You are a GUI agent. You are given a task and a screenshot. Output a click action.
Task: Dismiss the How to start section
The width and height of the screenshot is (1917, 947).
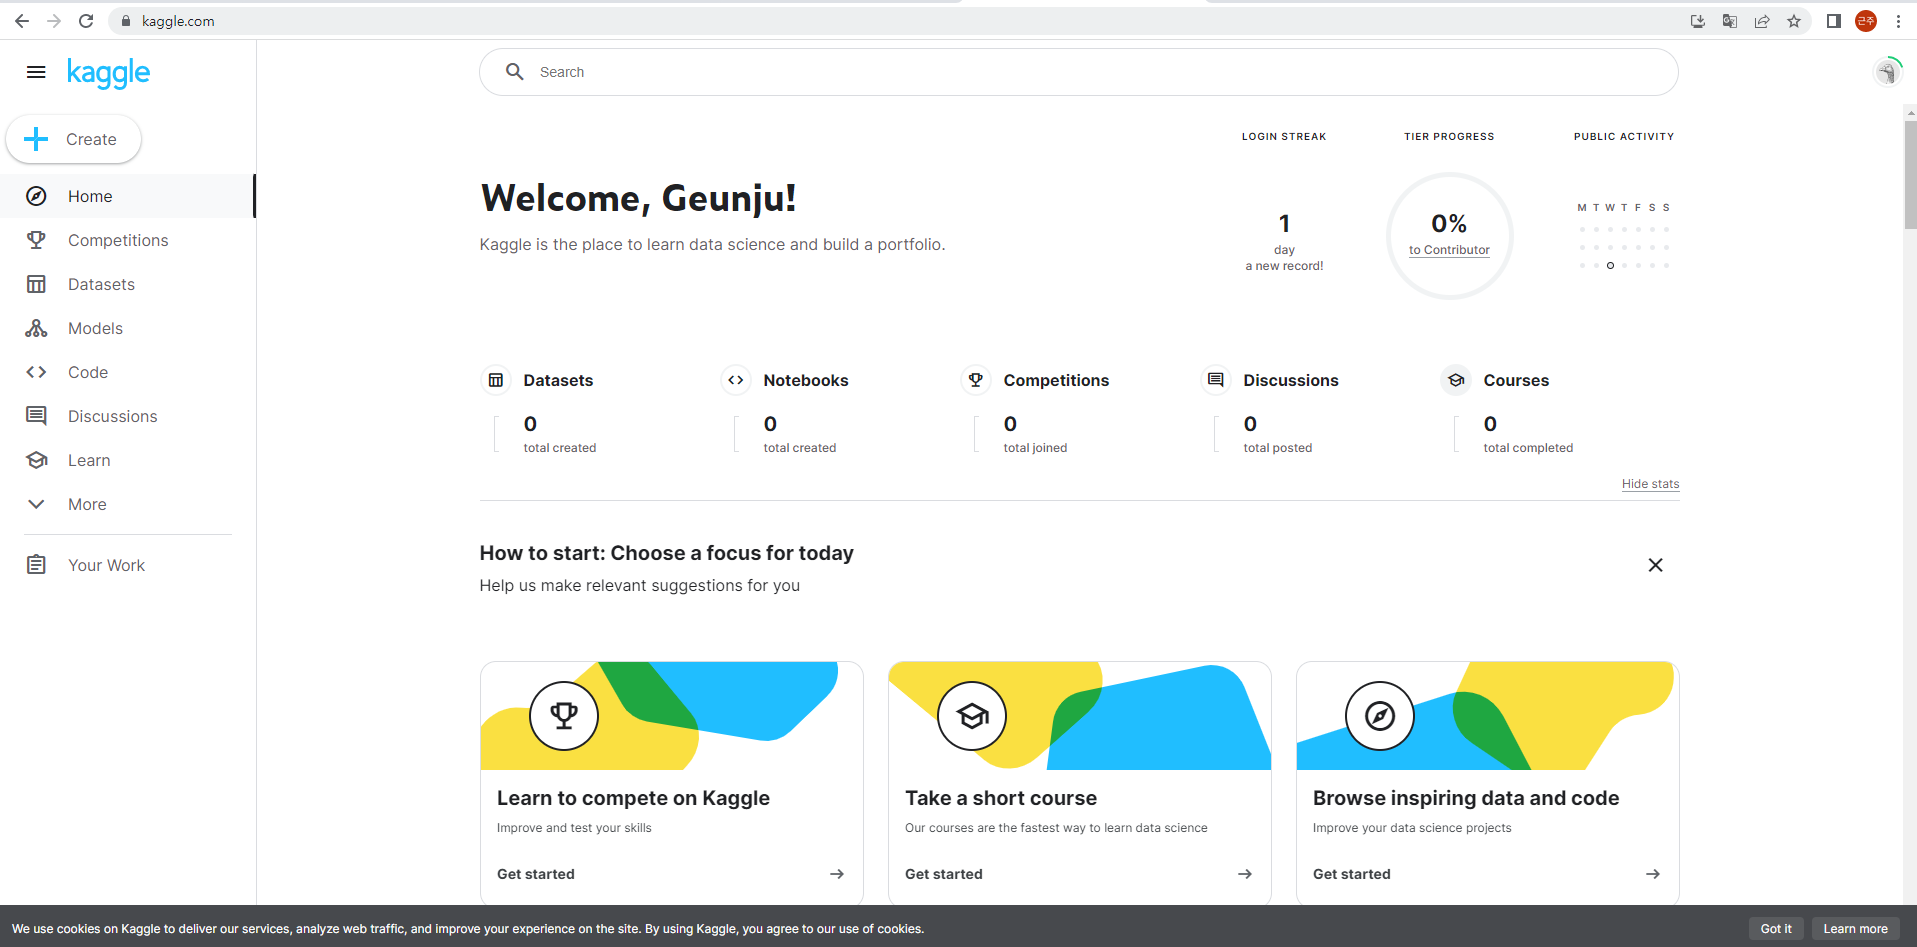[1655, 565]
